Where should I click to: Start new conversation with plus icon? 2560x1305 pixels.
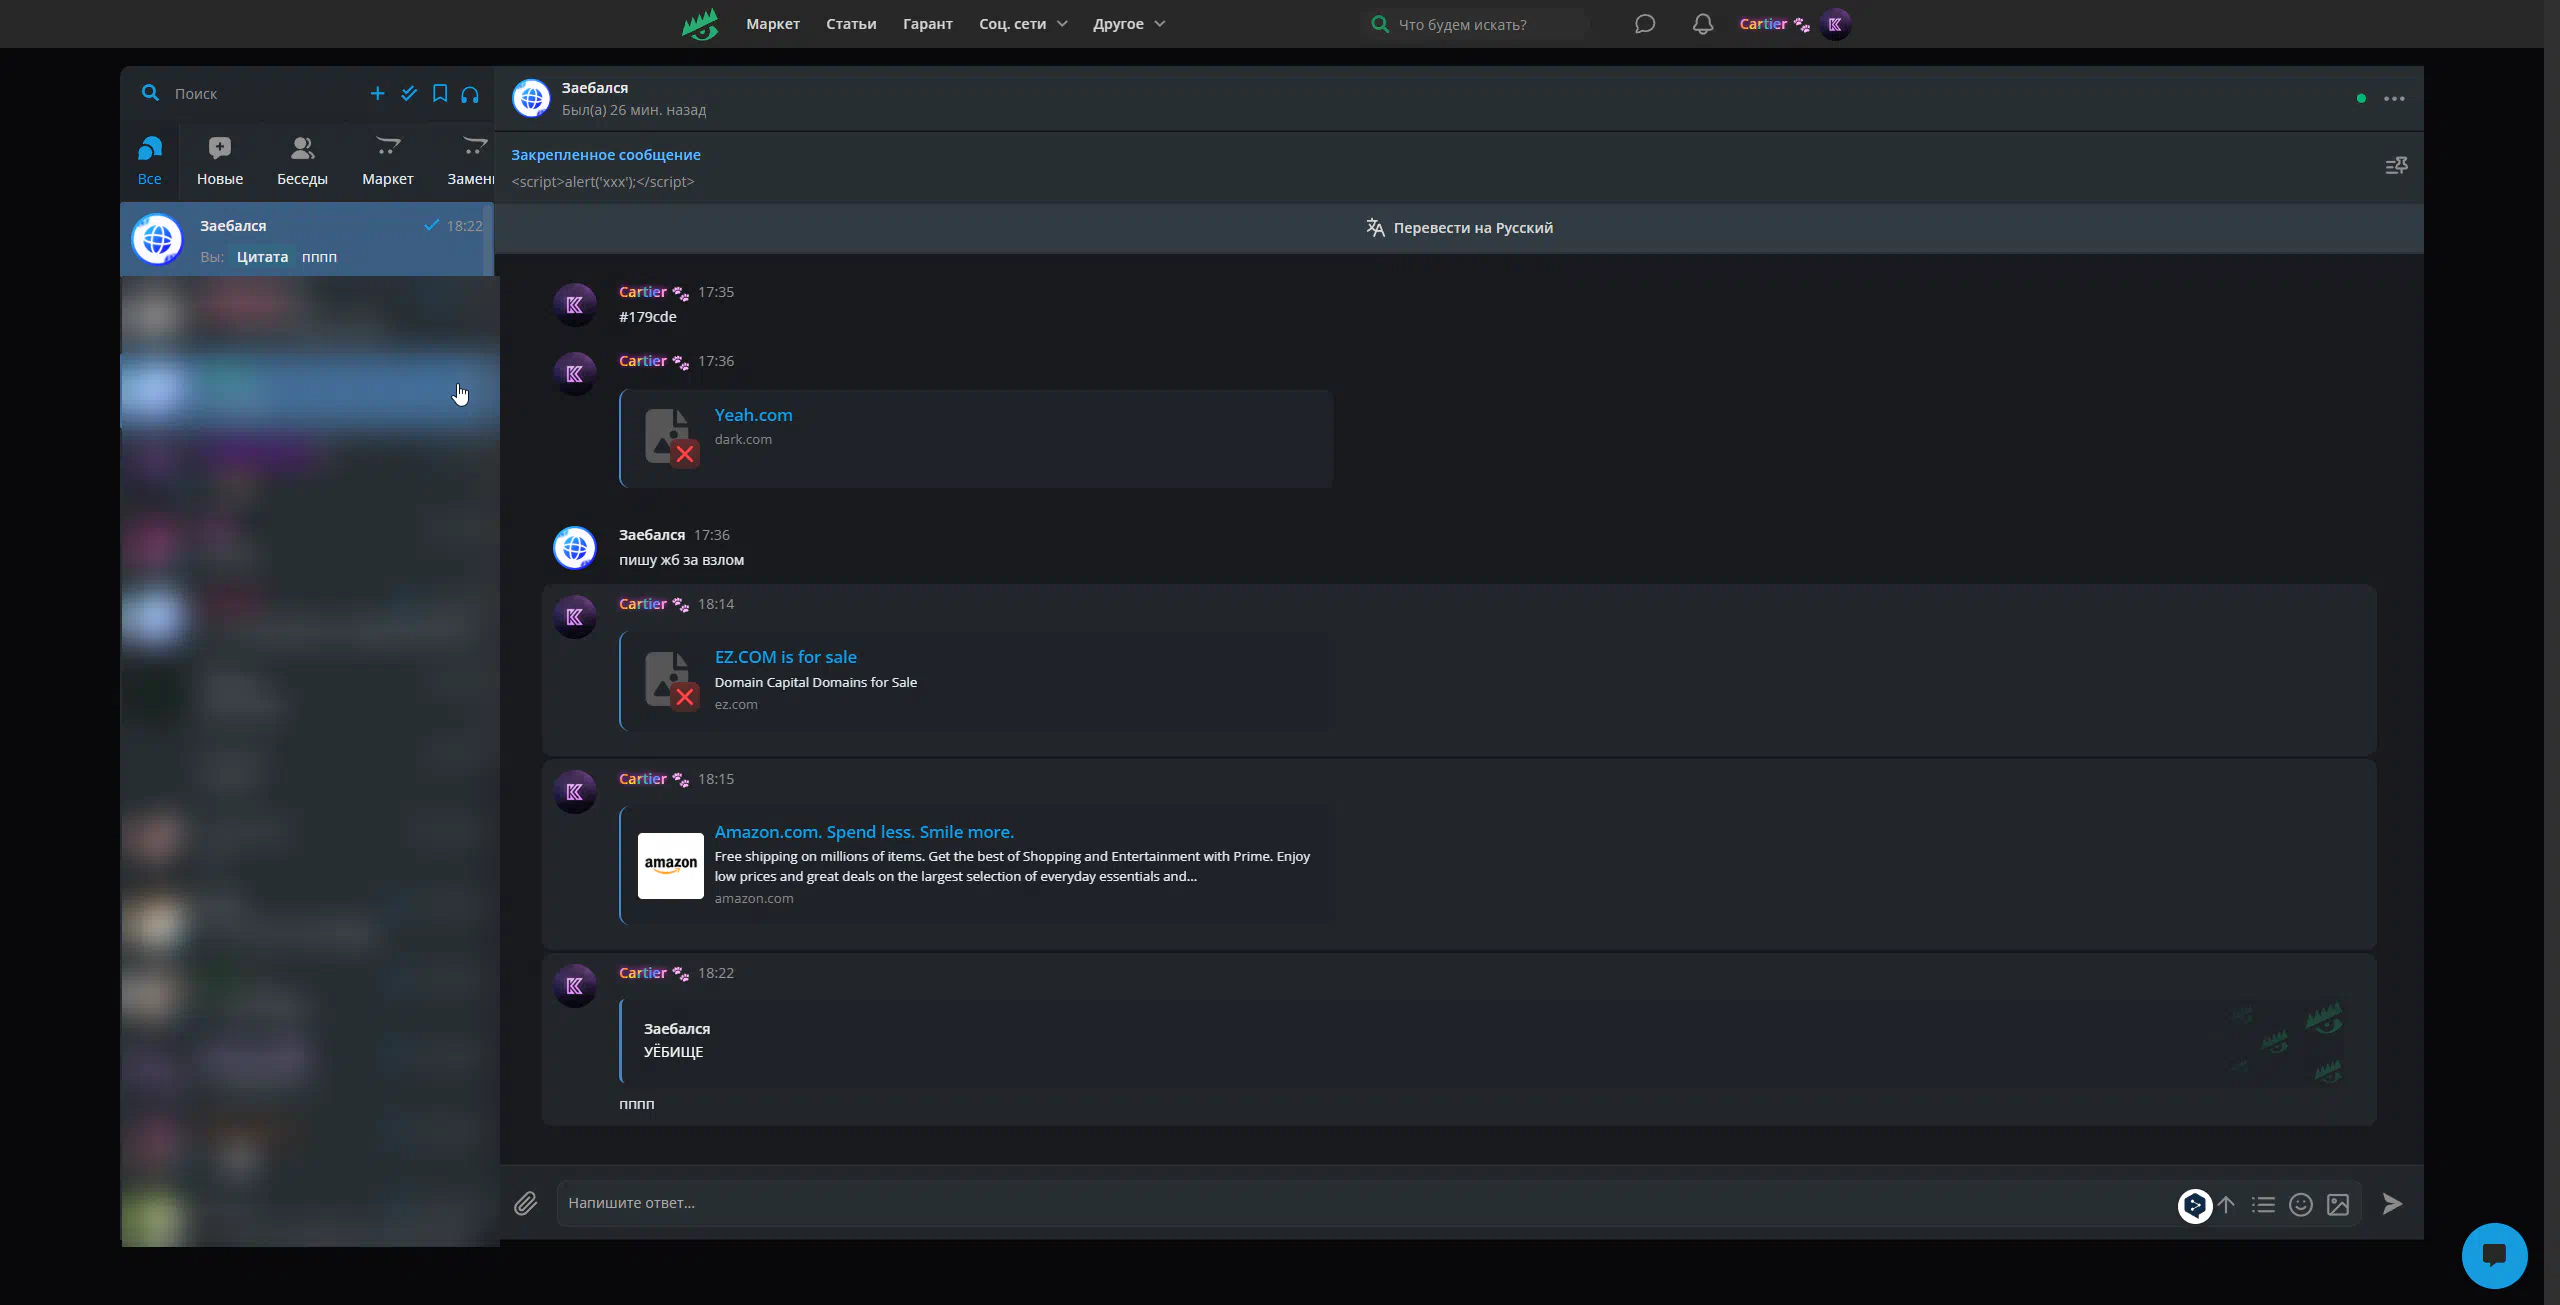point(377,93)
